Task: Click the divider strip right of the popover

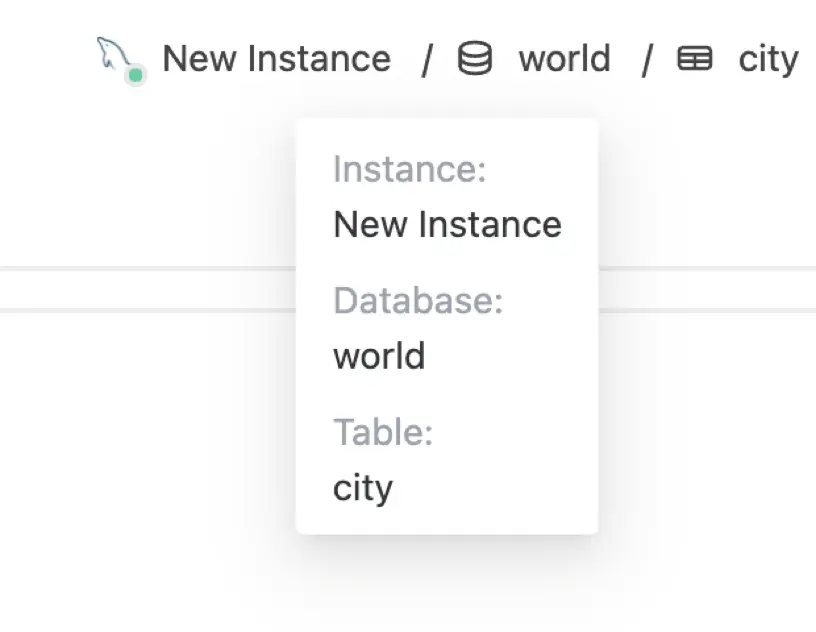Action: [x=707, y=290]
